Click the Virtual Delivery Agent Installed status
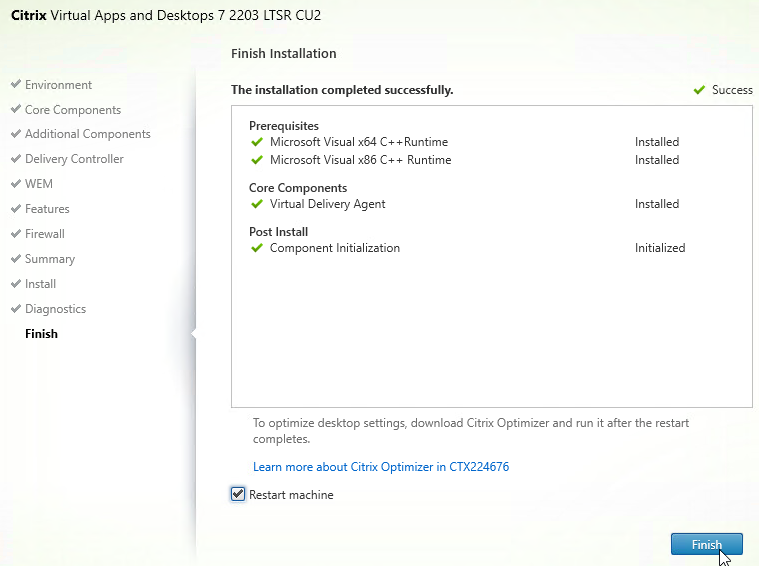The image size is (759, 566). pyautogui.click(x=657, y=204)
